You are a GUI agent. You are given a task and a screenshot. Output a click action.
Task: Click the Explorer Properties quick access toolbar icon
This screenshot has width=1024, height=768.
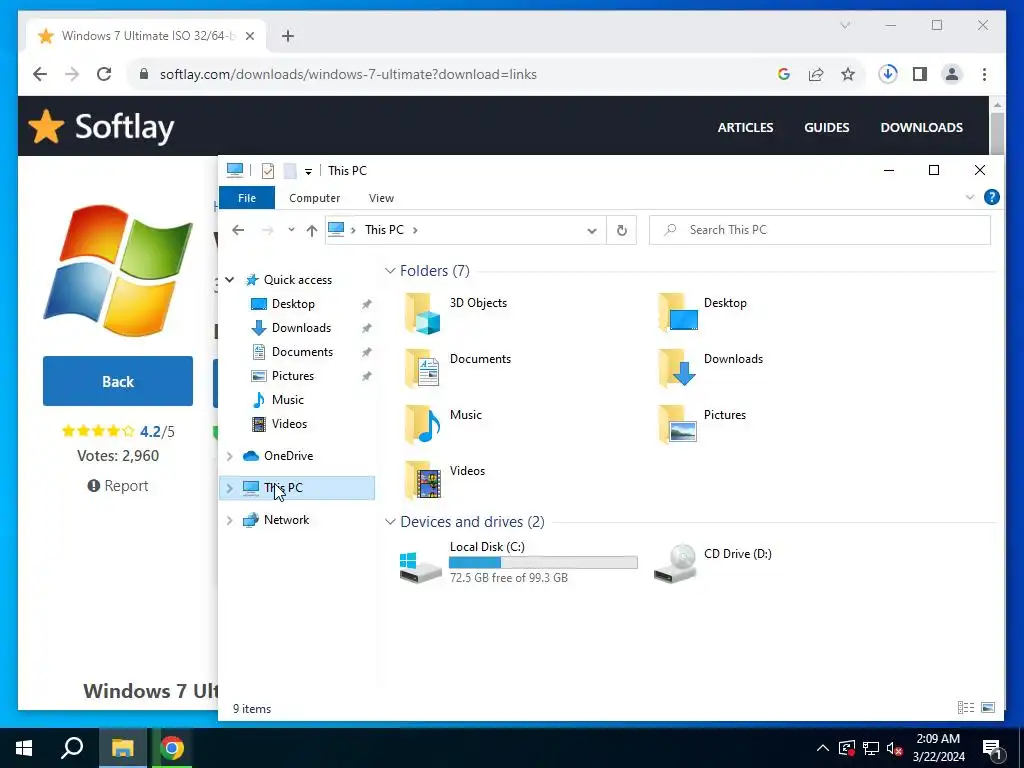click(268, 171)
